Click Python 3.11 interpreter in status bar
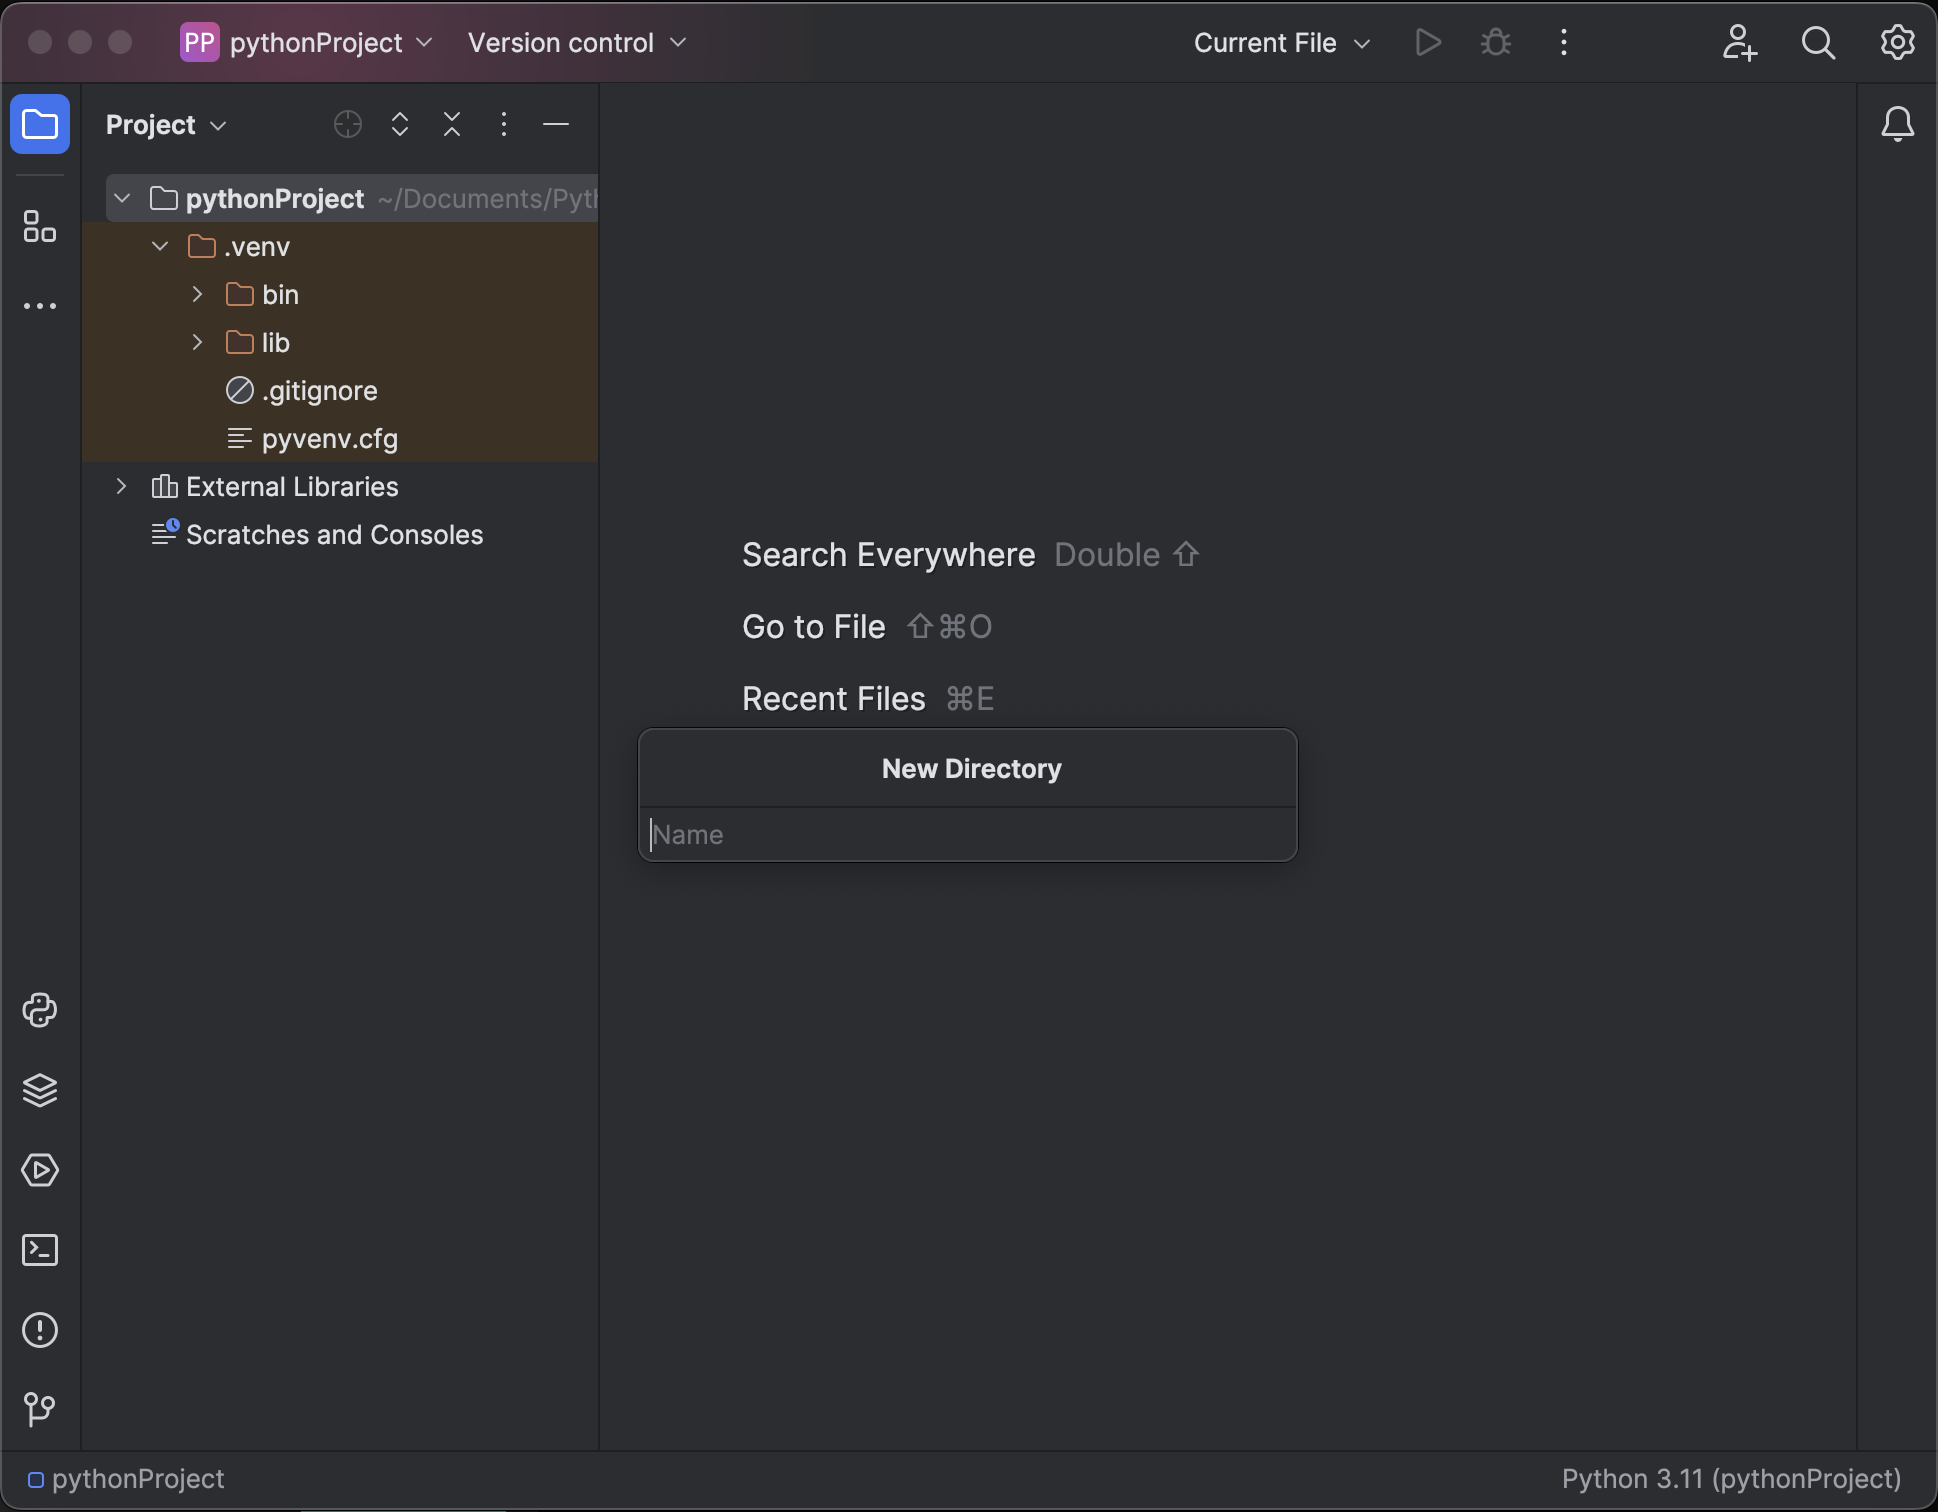This screenshot has height=1512, width=1938. click(x=1731, y=1479)
